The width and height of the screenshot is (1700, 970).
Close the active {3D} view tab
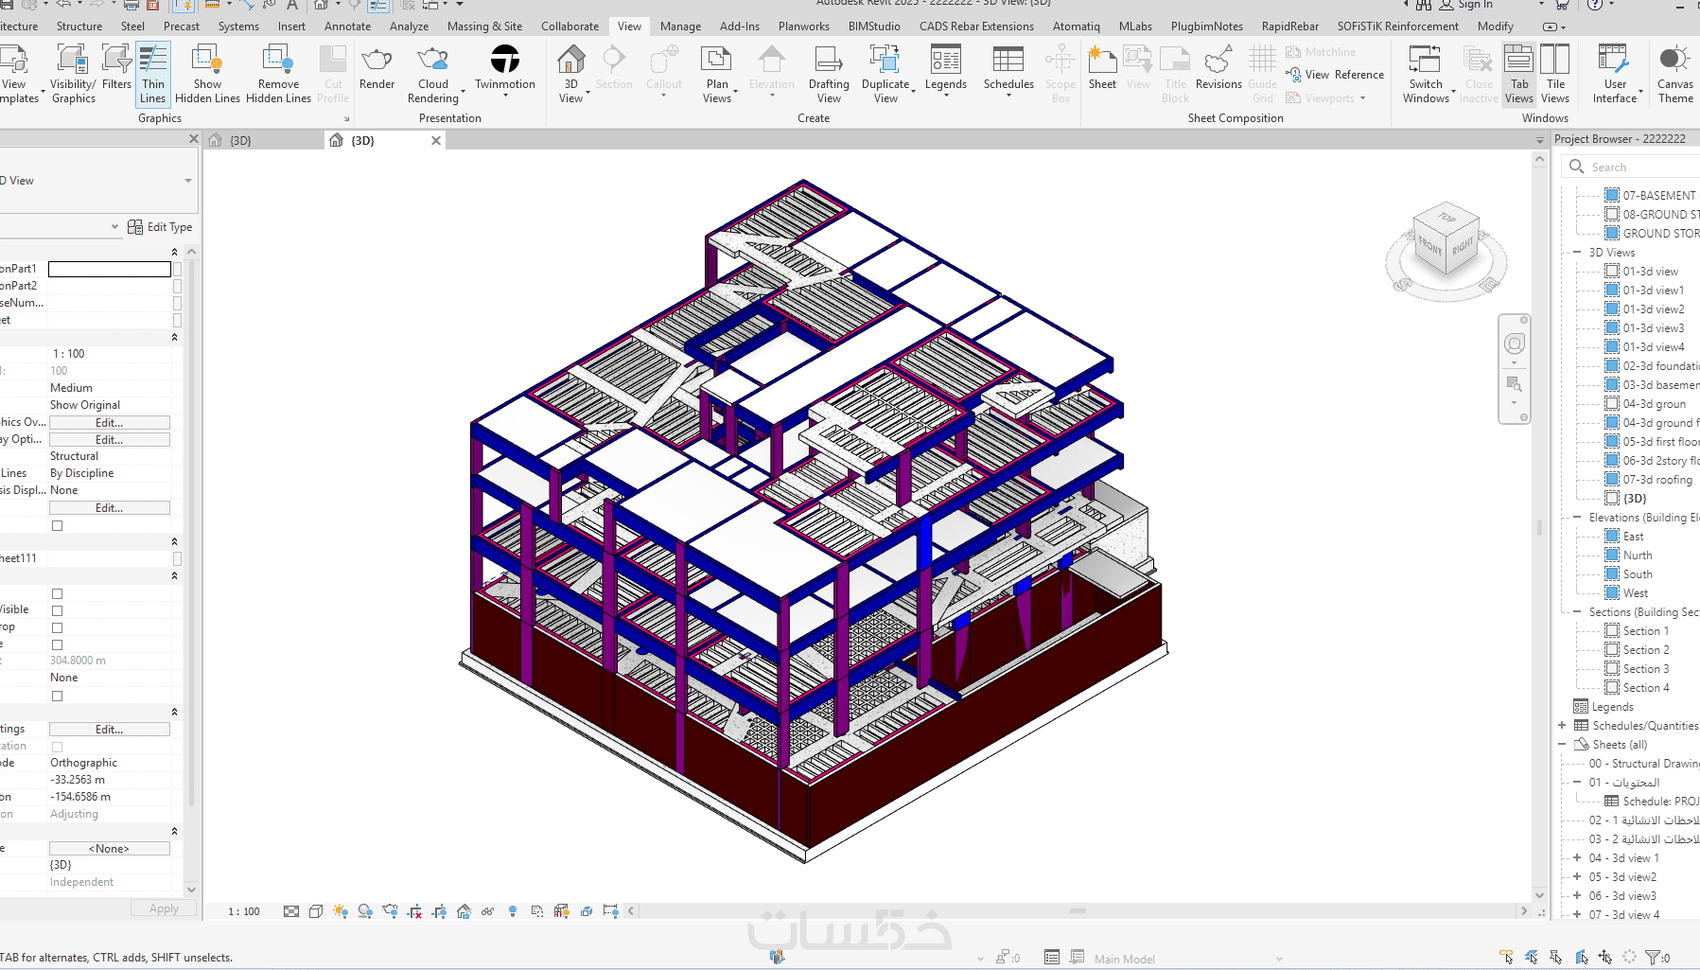point(436,141)
